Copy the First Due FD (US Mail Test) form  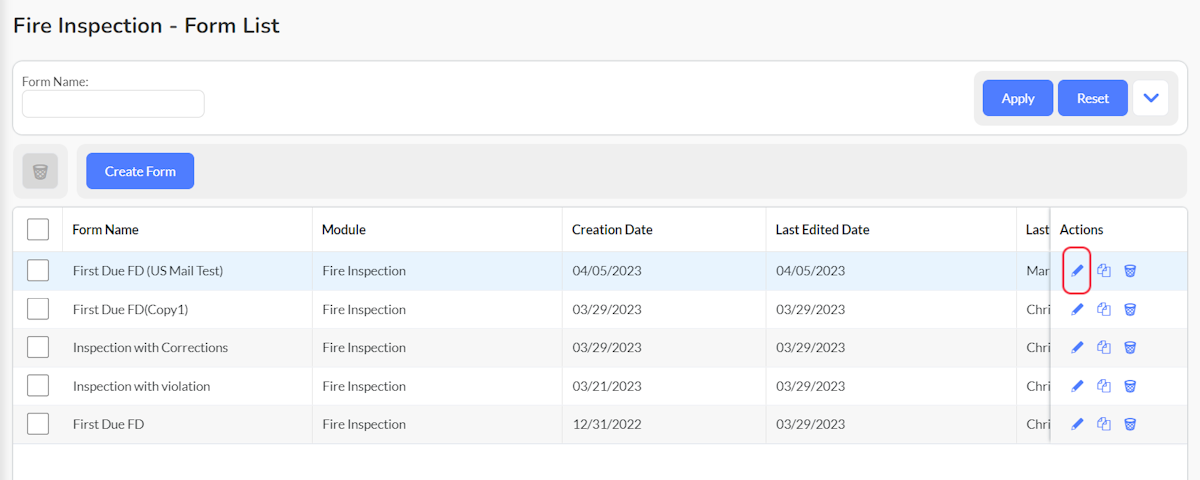pyautogui.click(x=1104, y=271)
